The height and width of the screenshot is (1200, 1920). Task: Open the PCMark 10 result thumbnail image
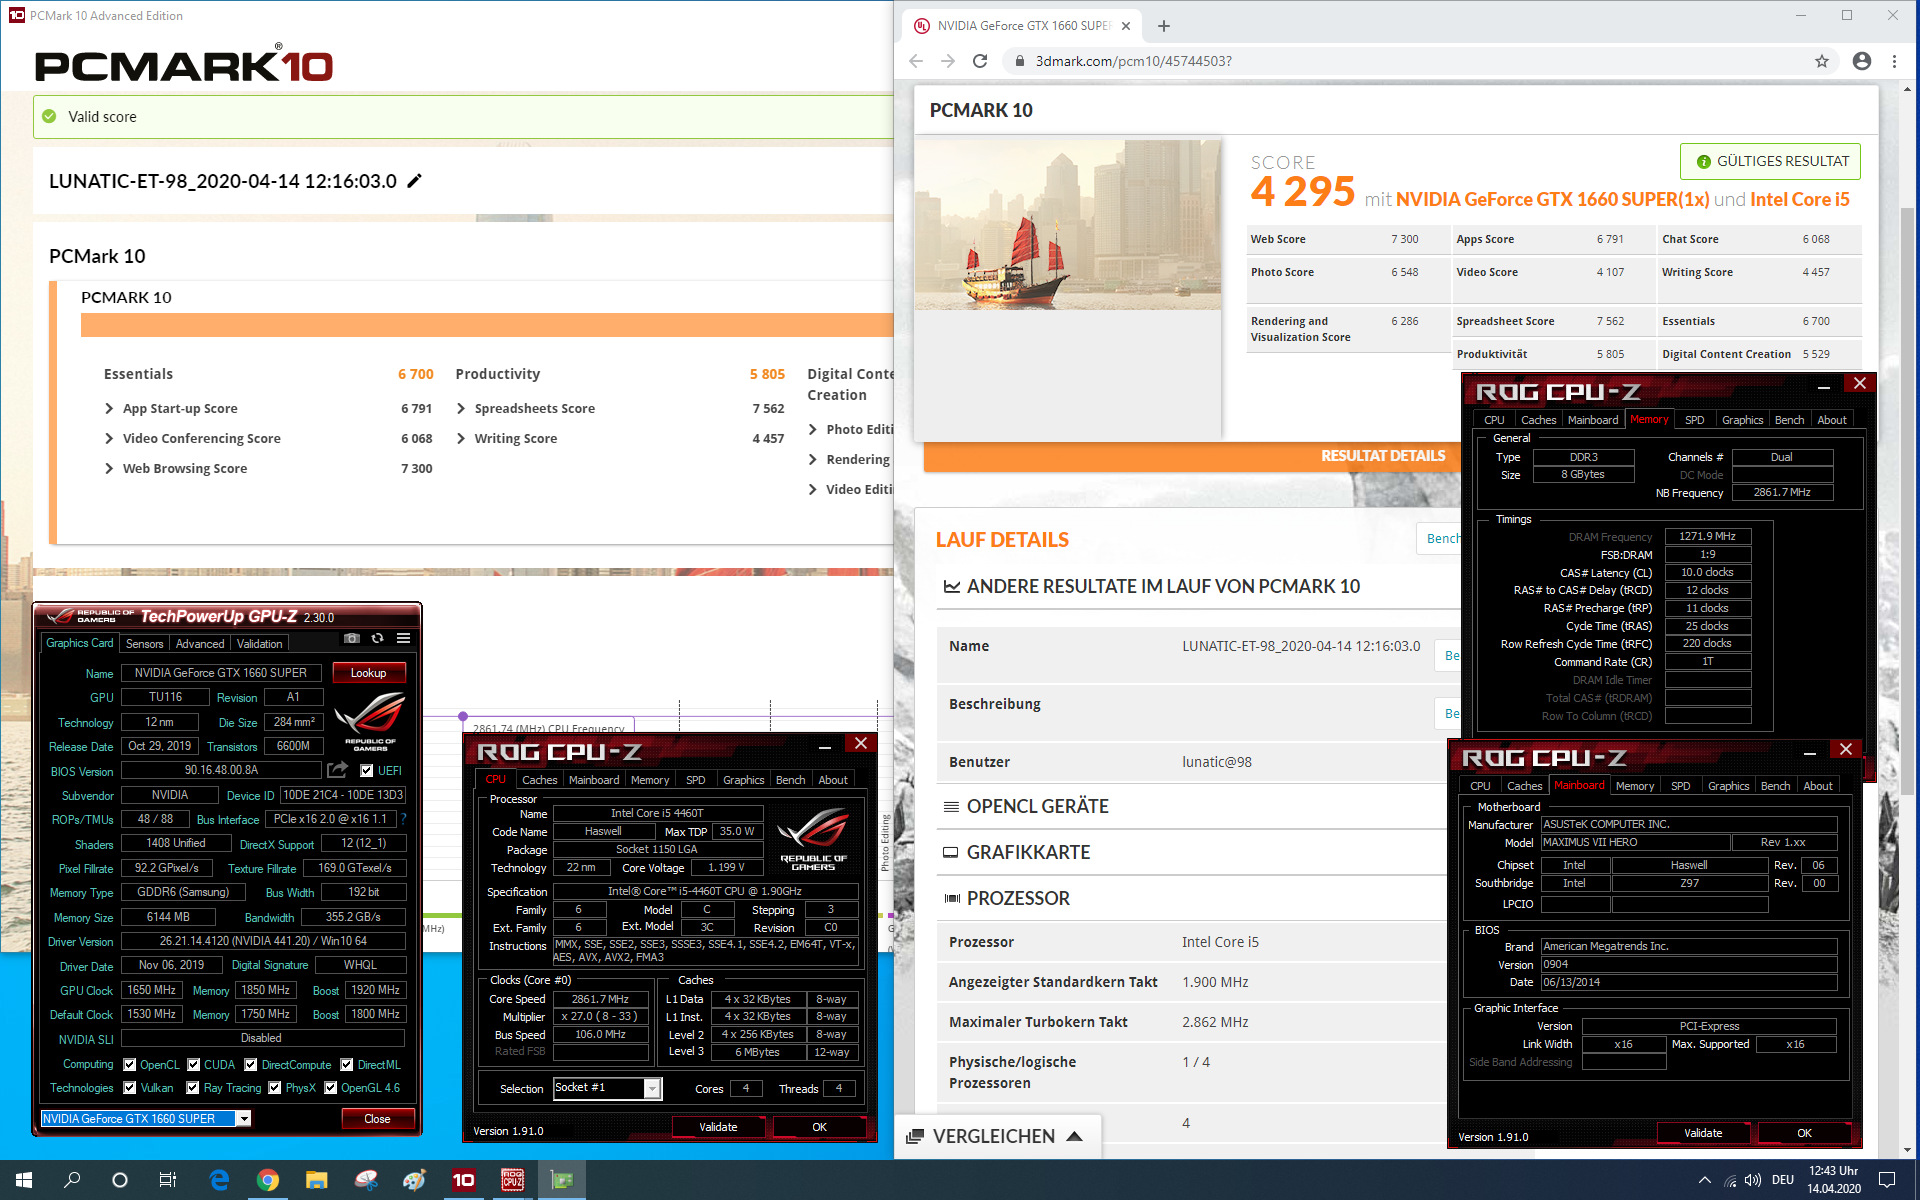[x=1068, y=225]
